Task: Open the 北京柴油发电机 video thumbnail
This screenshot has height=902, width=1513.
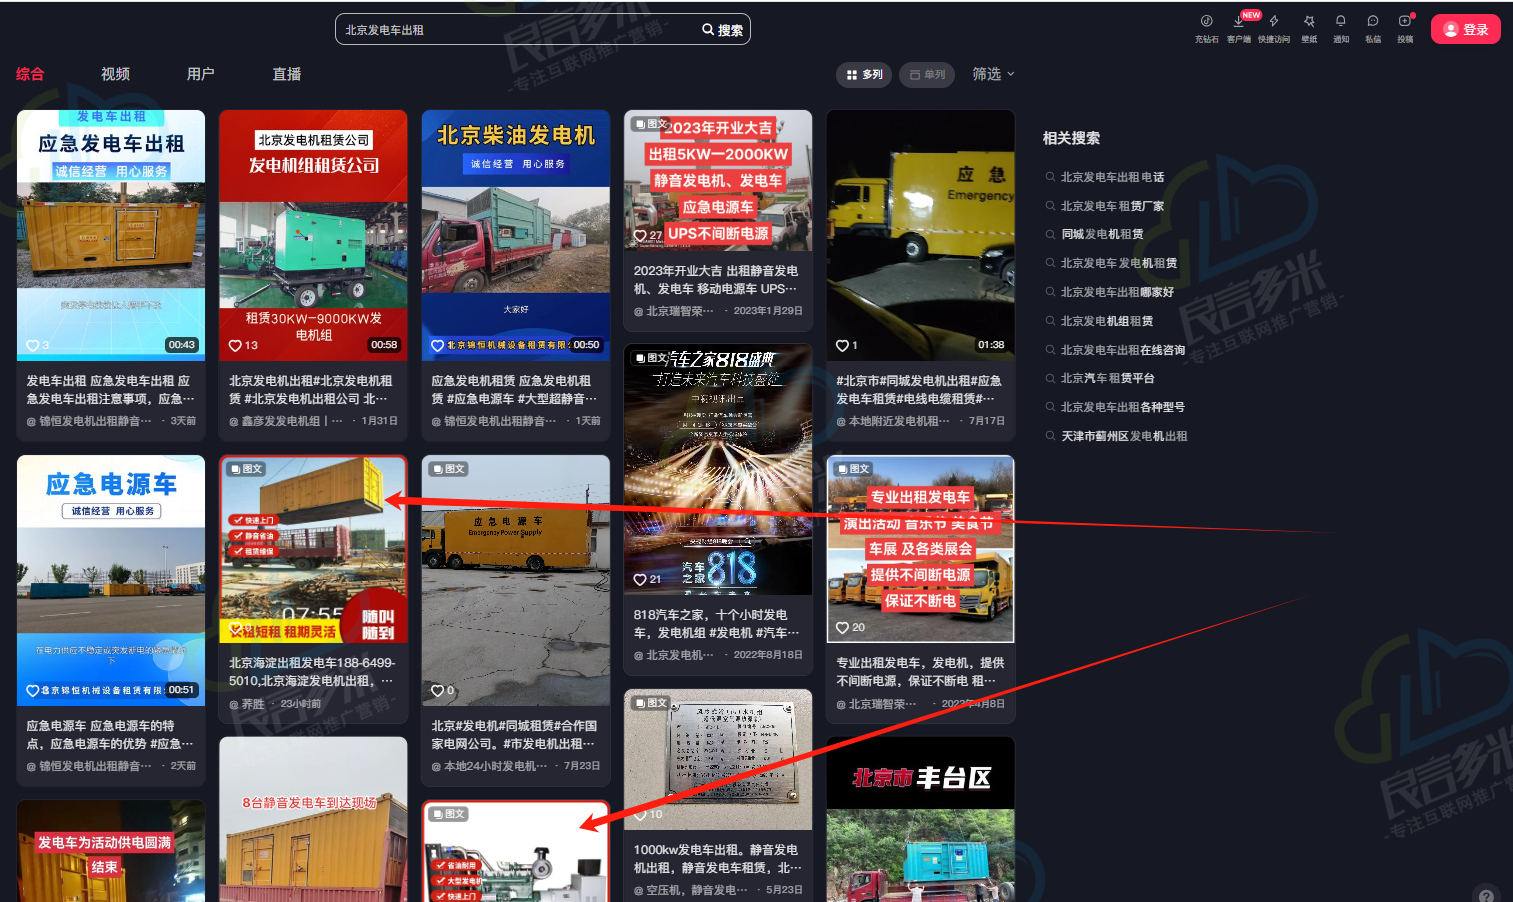Action: 515,235
